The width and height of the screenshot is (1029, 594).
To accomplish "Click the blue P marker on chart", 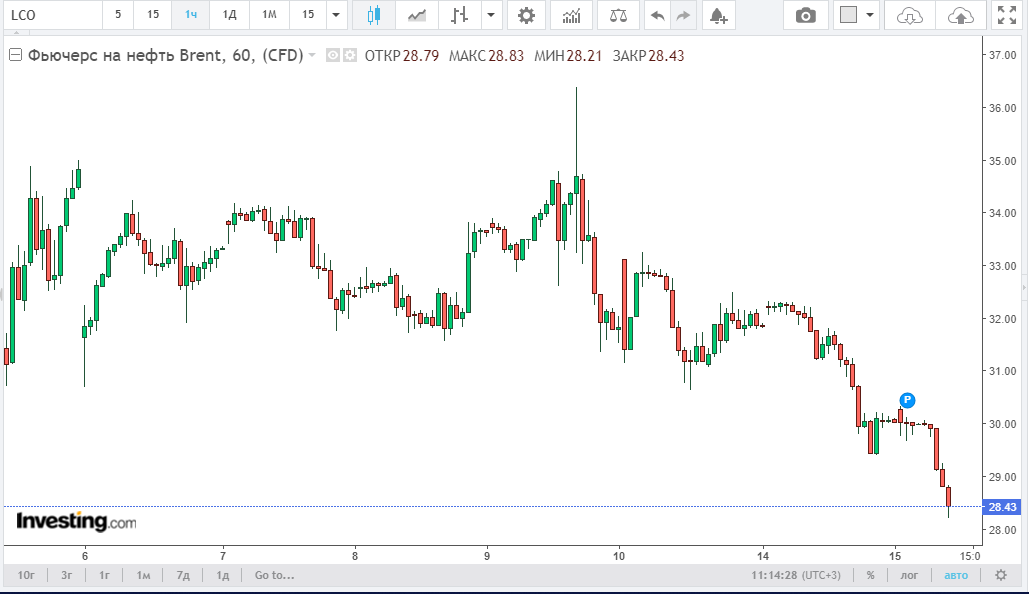I will coord(907,400).
